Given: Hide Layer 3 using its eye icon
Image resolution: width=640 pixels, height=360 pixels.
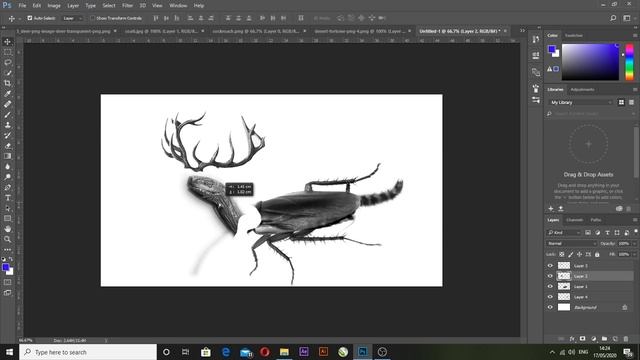Looking at the screenshot, I should (550, 266).
